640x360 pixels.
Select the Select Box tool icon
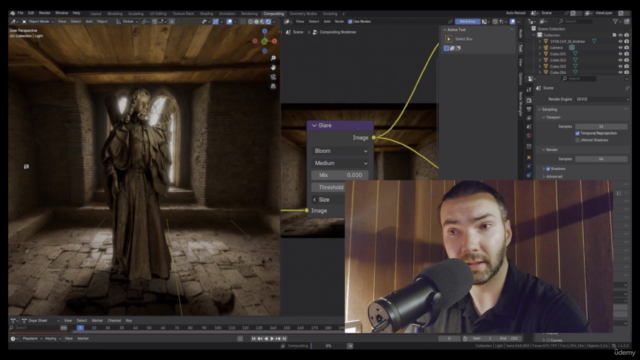(x=449, y=39)
